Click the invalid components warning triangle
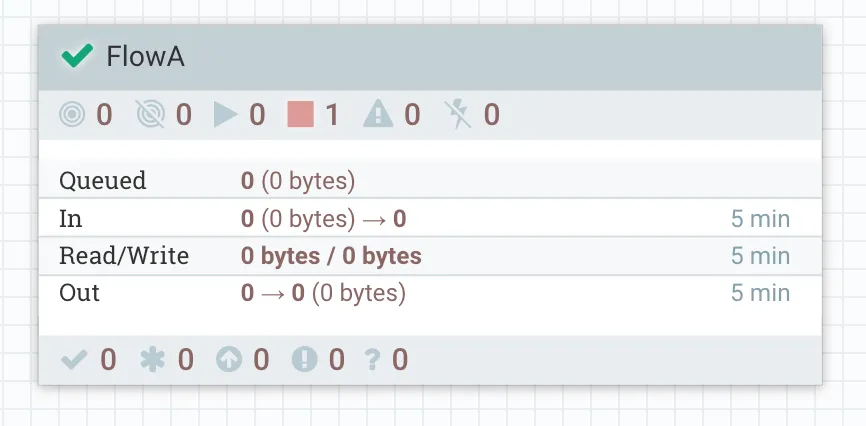The image size is (866, 426). tap(377, 115)
